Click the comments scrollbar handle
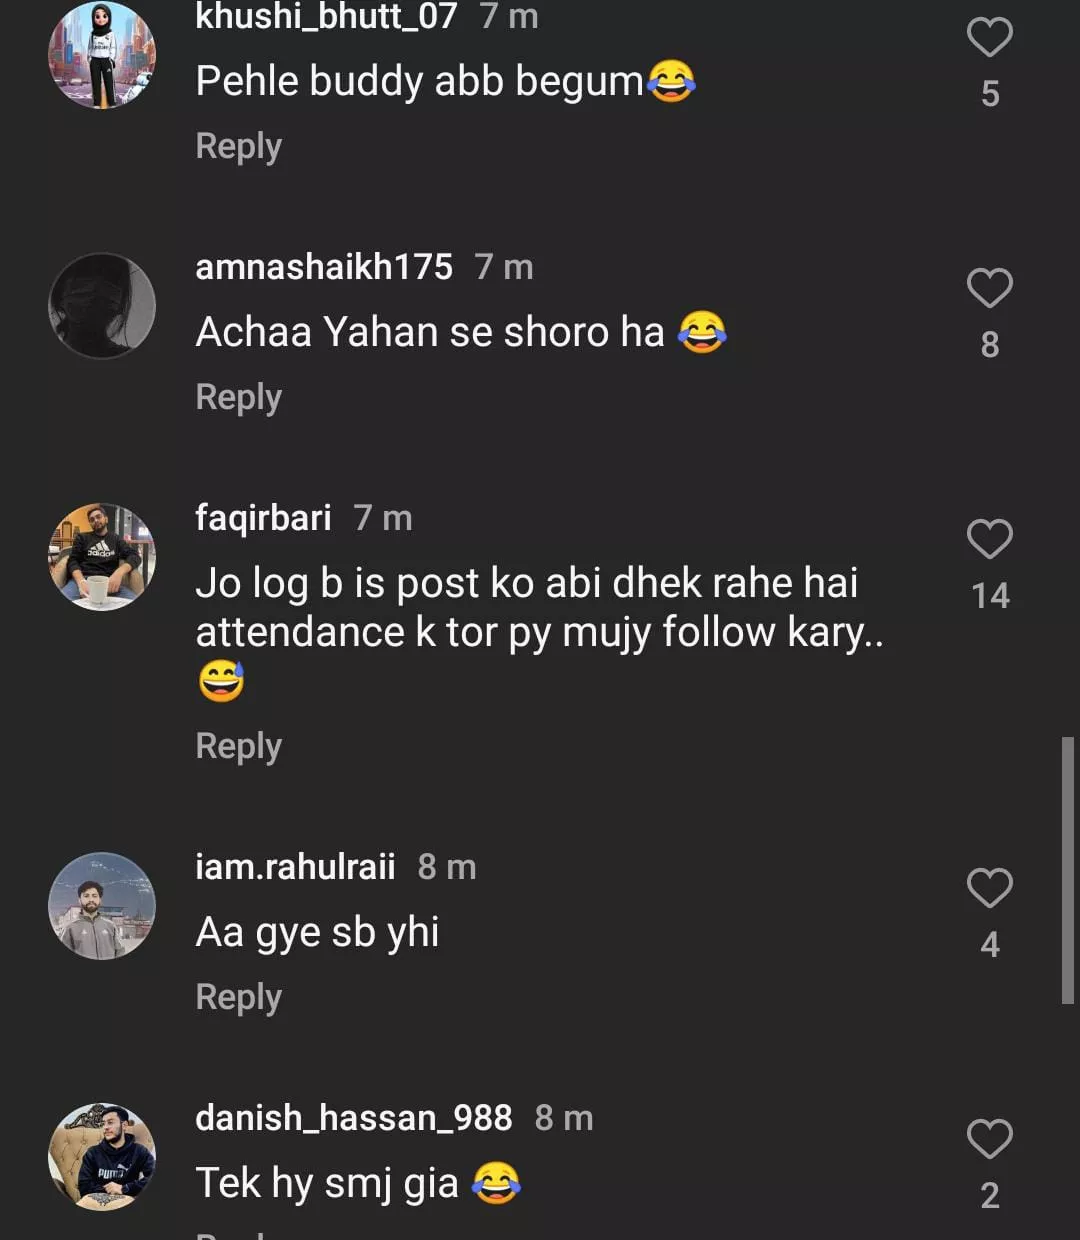1080x1240 pixels. point(1067,870)
